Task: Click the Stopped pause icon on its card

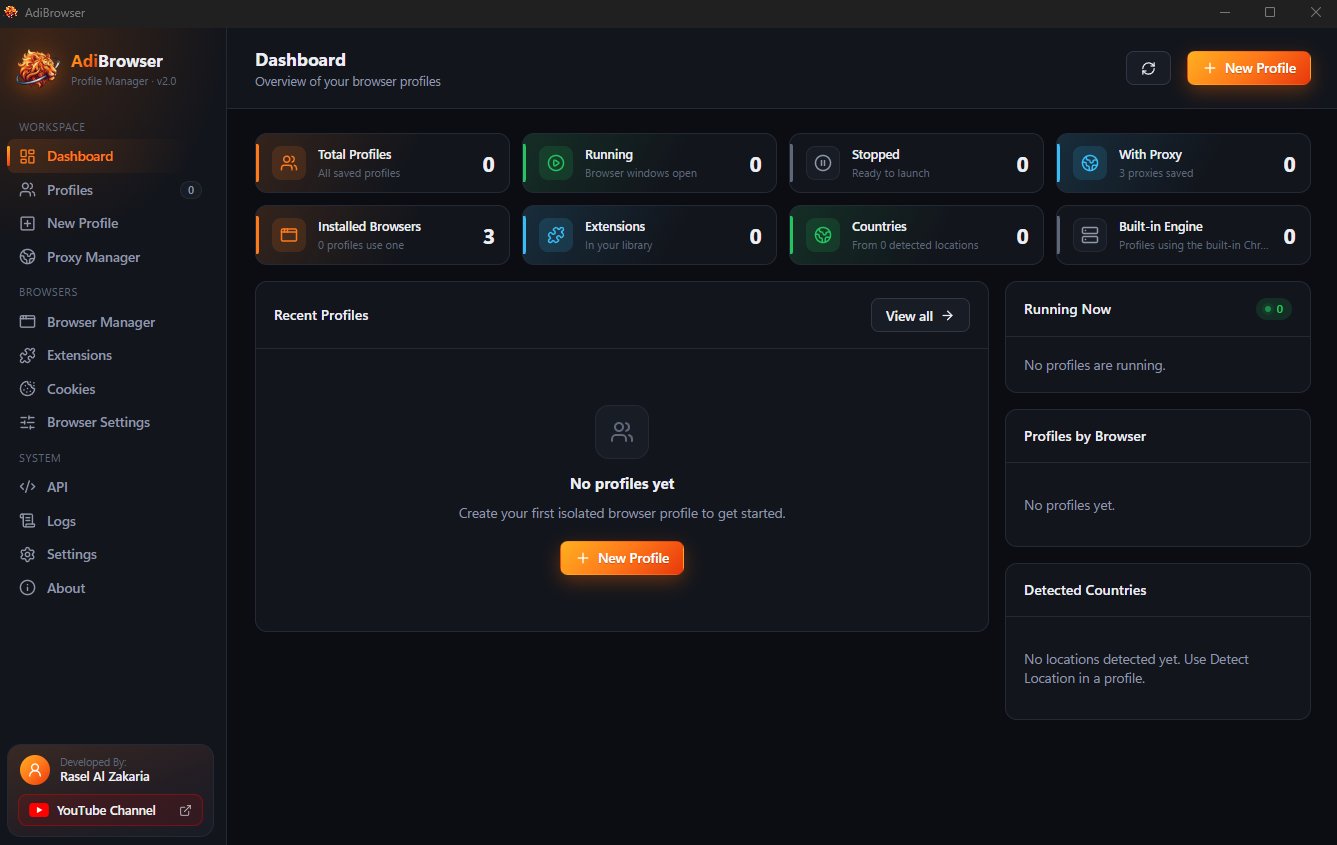Action: click(x=823, y=163)
